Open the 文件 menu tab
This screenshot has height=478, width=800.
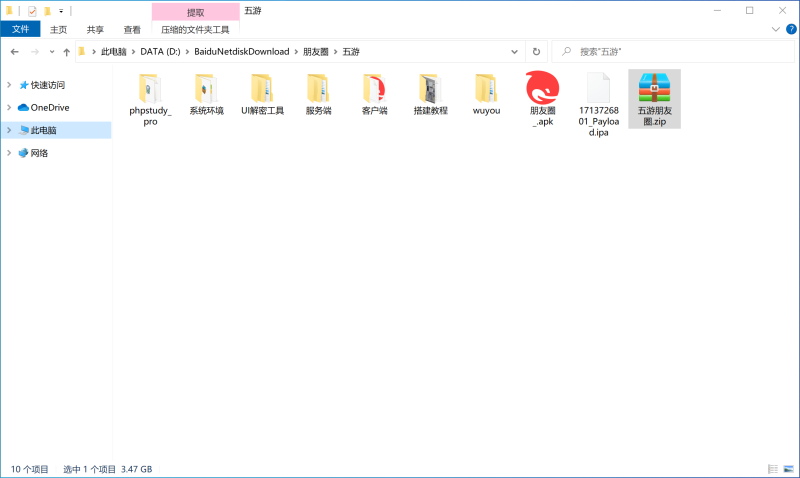(20, 30)
